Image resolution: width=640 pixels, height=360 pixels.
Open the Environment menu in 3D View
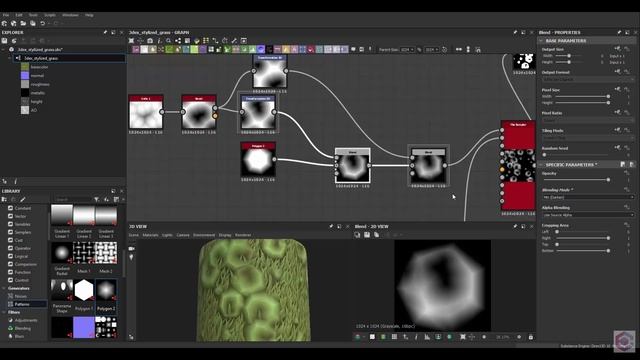[204, 235]
